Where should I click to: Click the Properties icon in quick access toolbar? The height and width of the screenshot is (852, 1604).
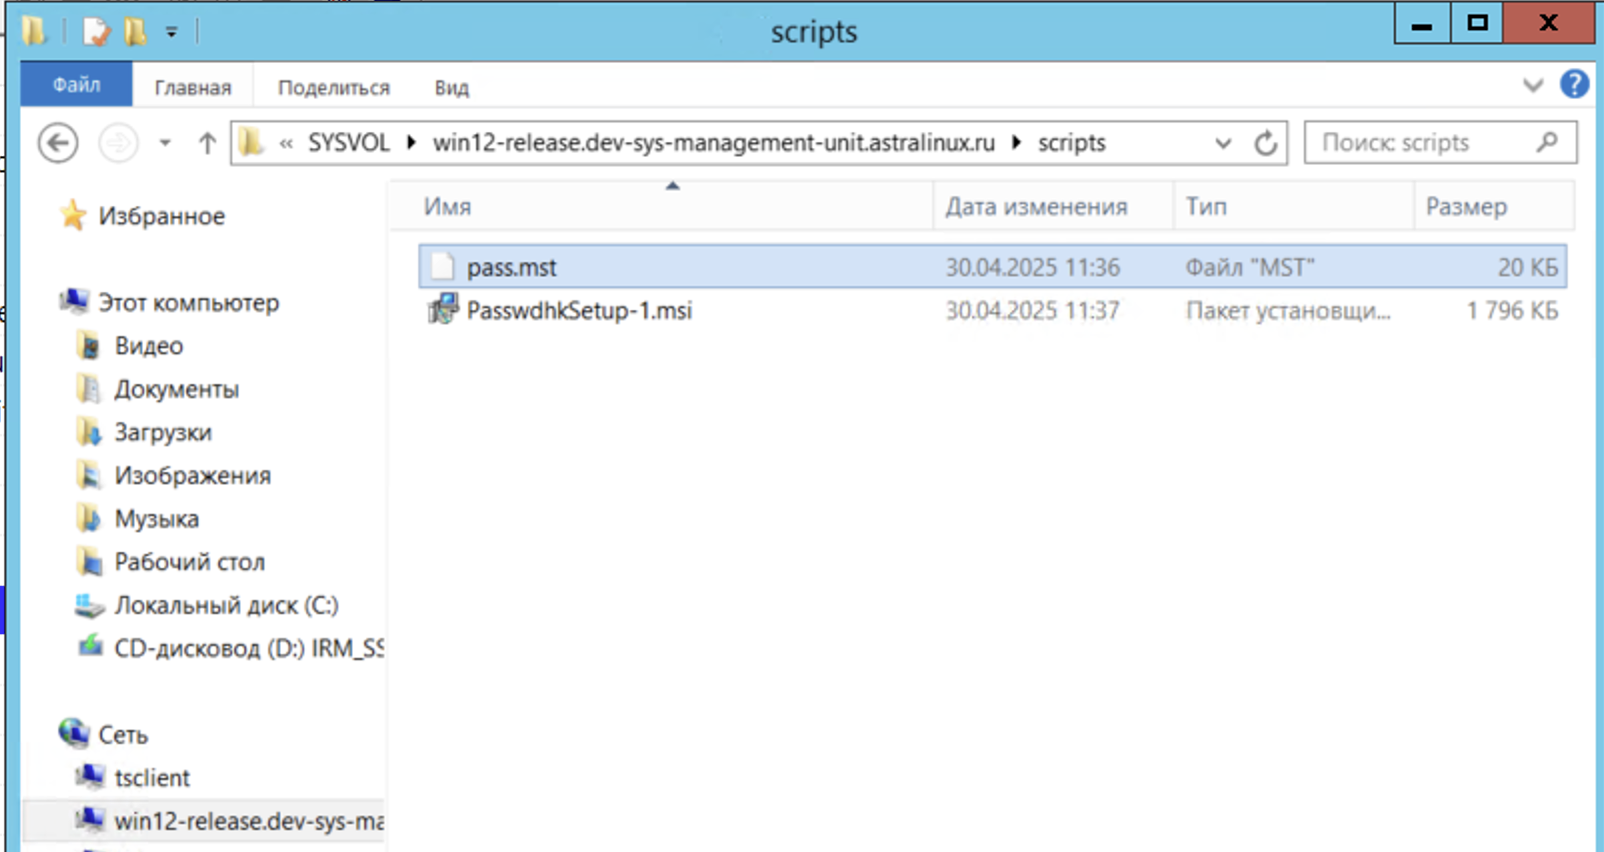pyautogui.click(x=96, y=32)
